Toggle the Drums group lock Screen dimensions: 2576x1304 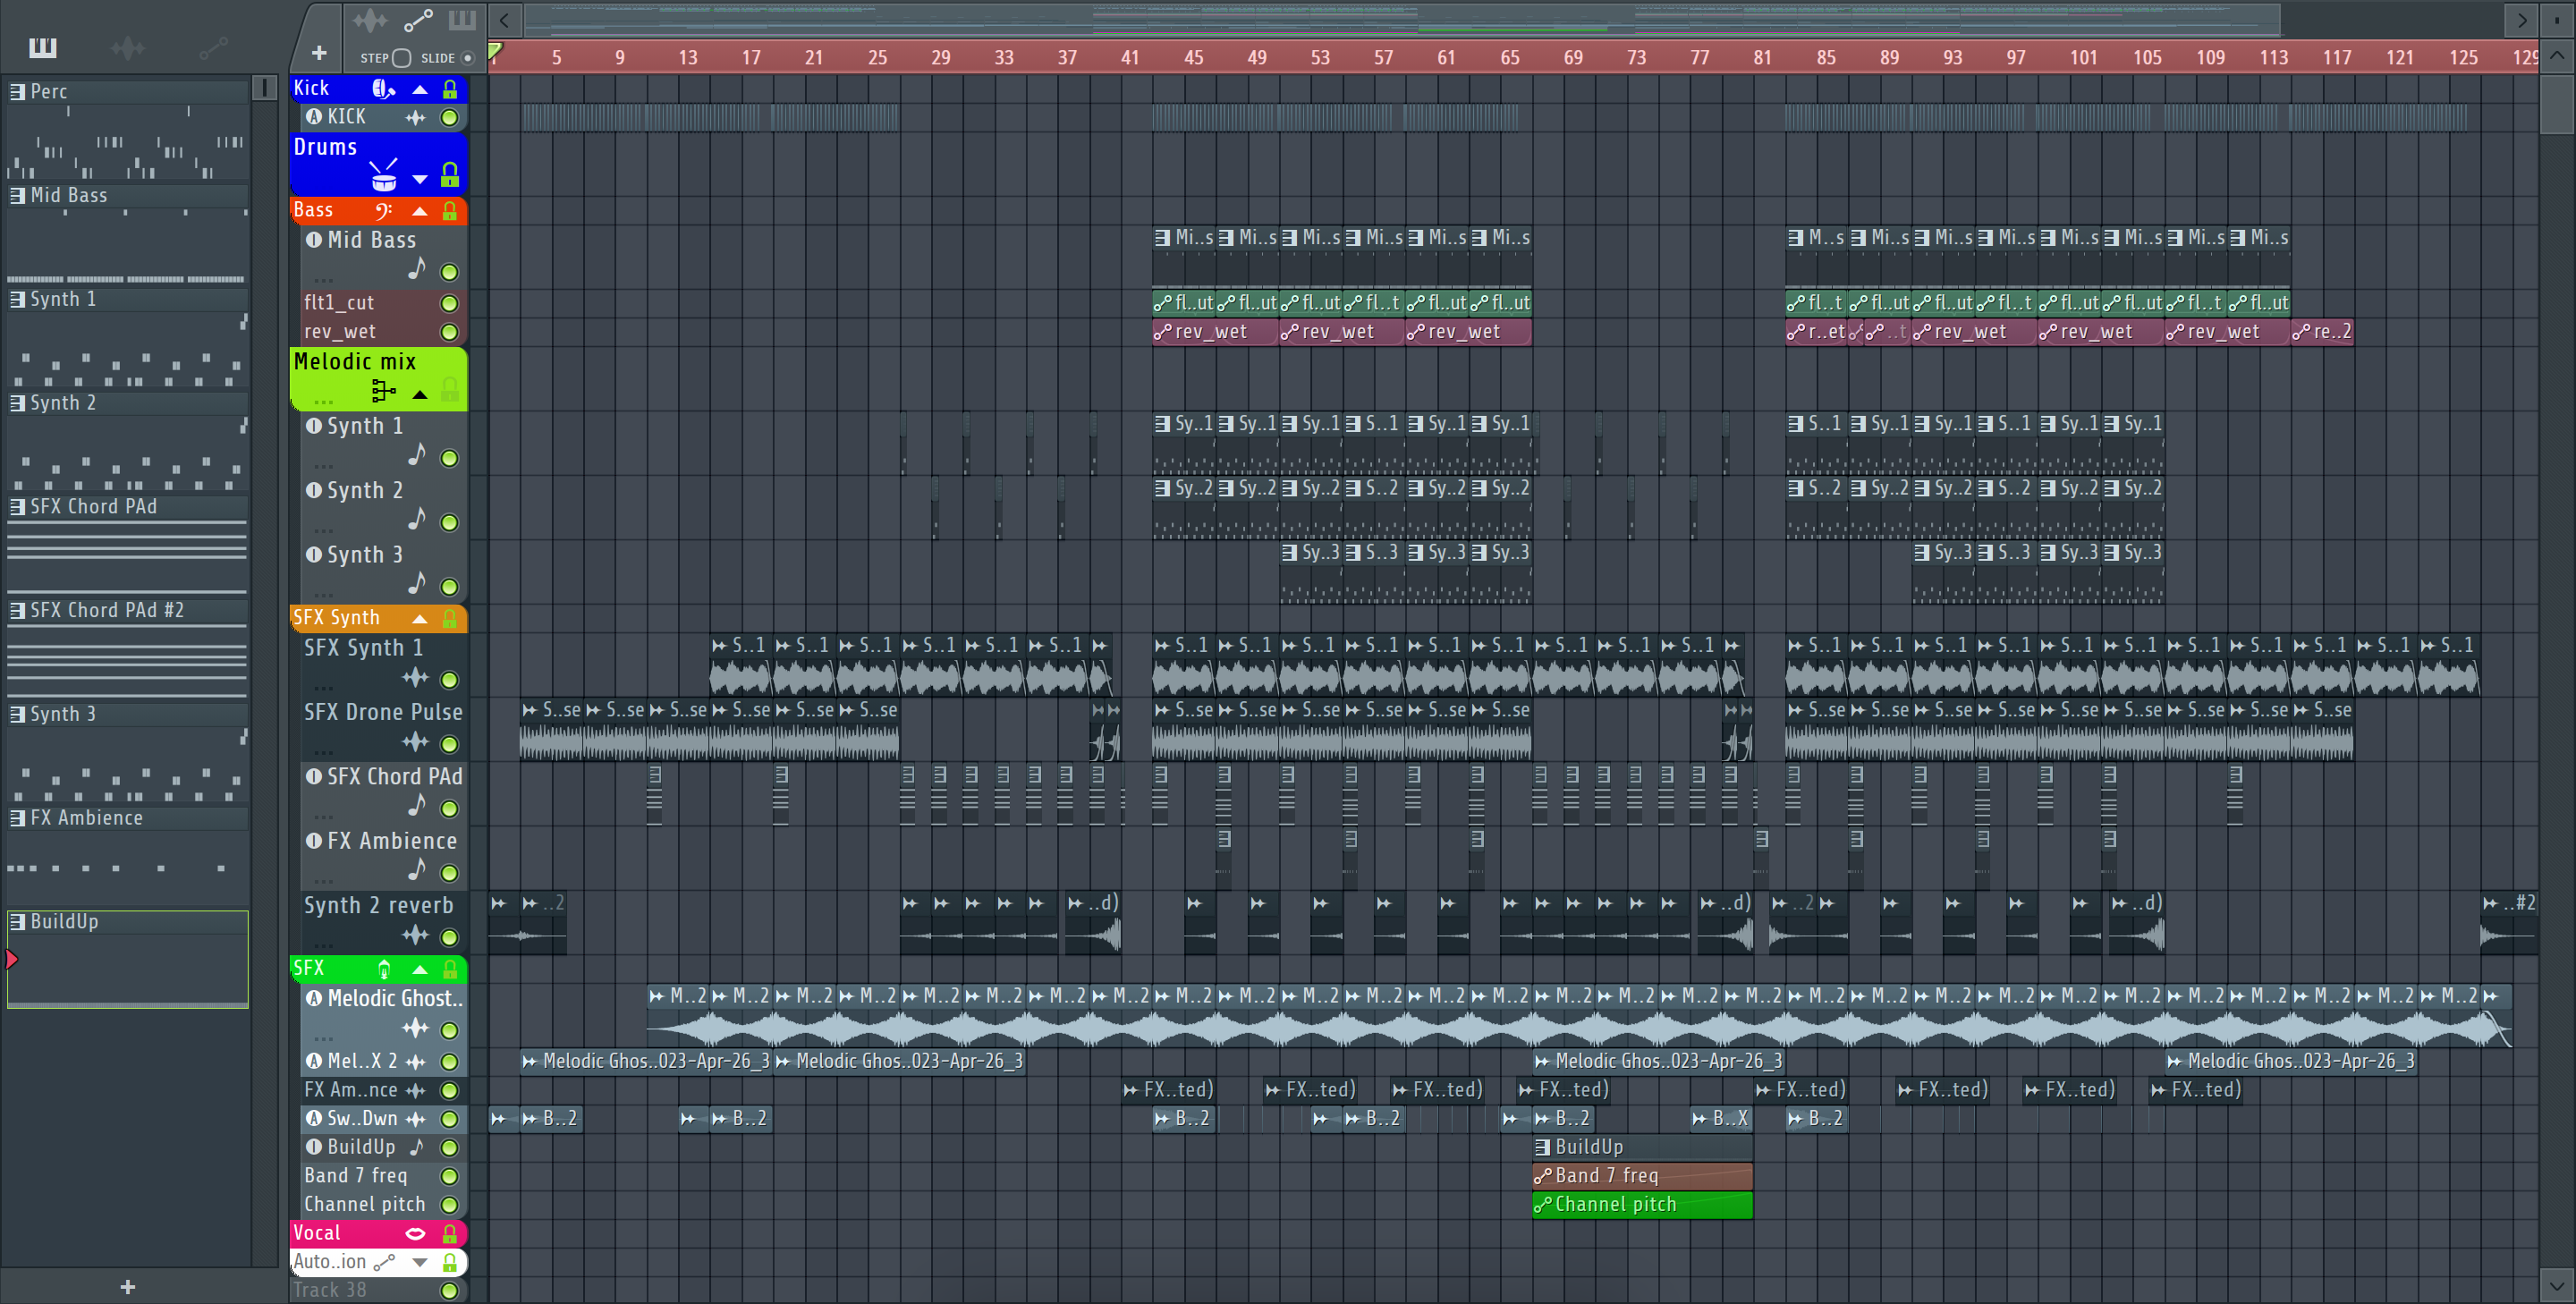pyautogui.click(x=450, y=176)
